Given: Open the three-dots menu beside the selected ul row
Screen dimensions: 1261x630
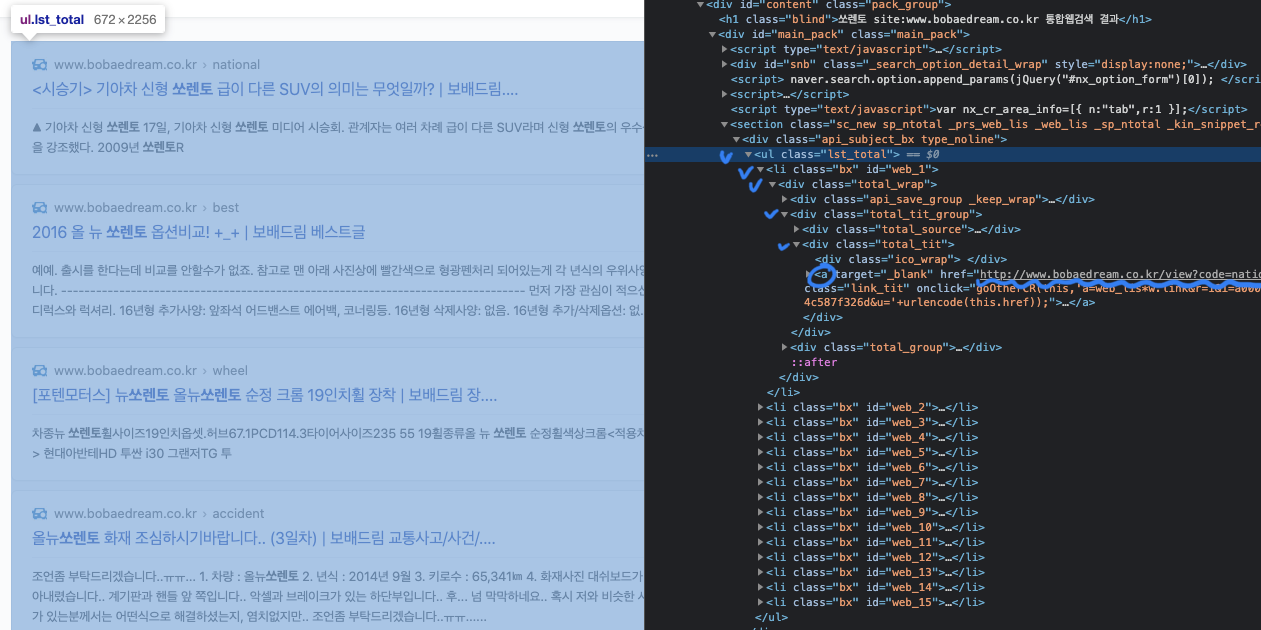Looking at the screenshot, I should (x=652, y=155).
